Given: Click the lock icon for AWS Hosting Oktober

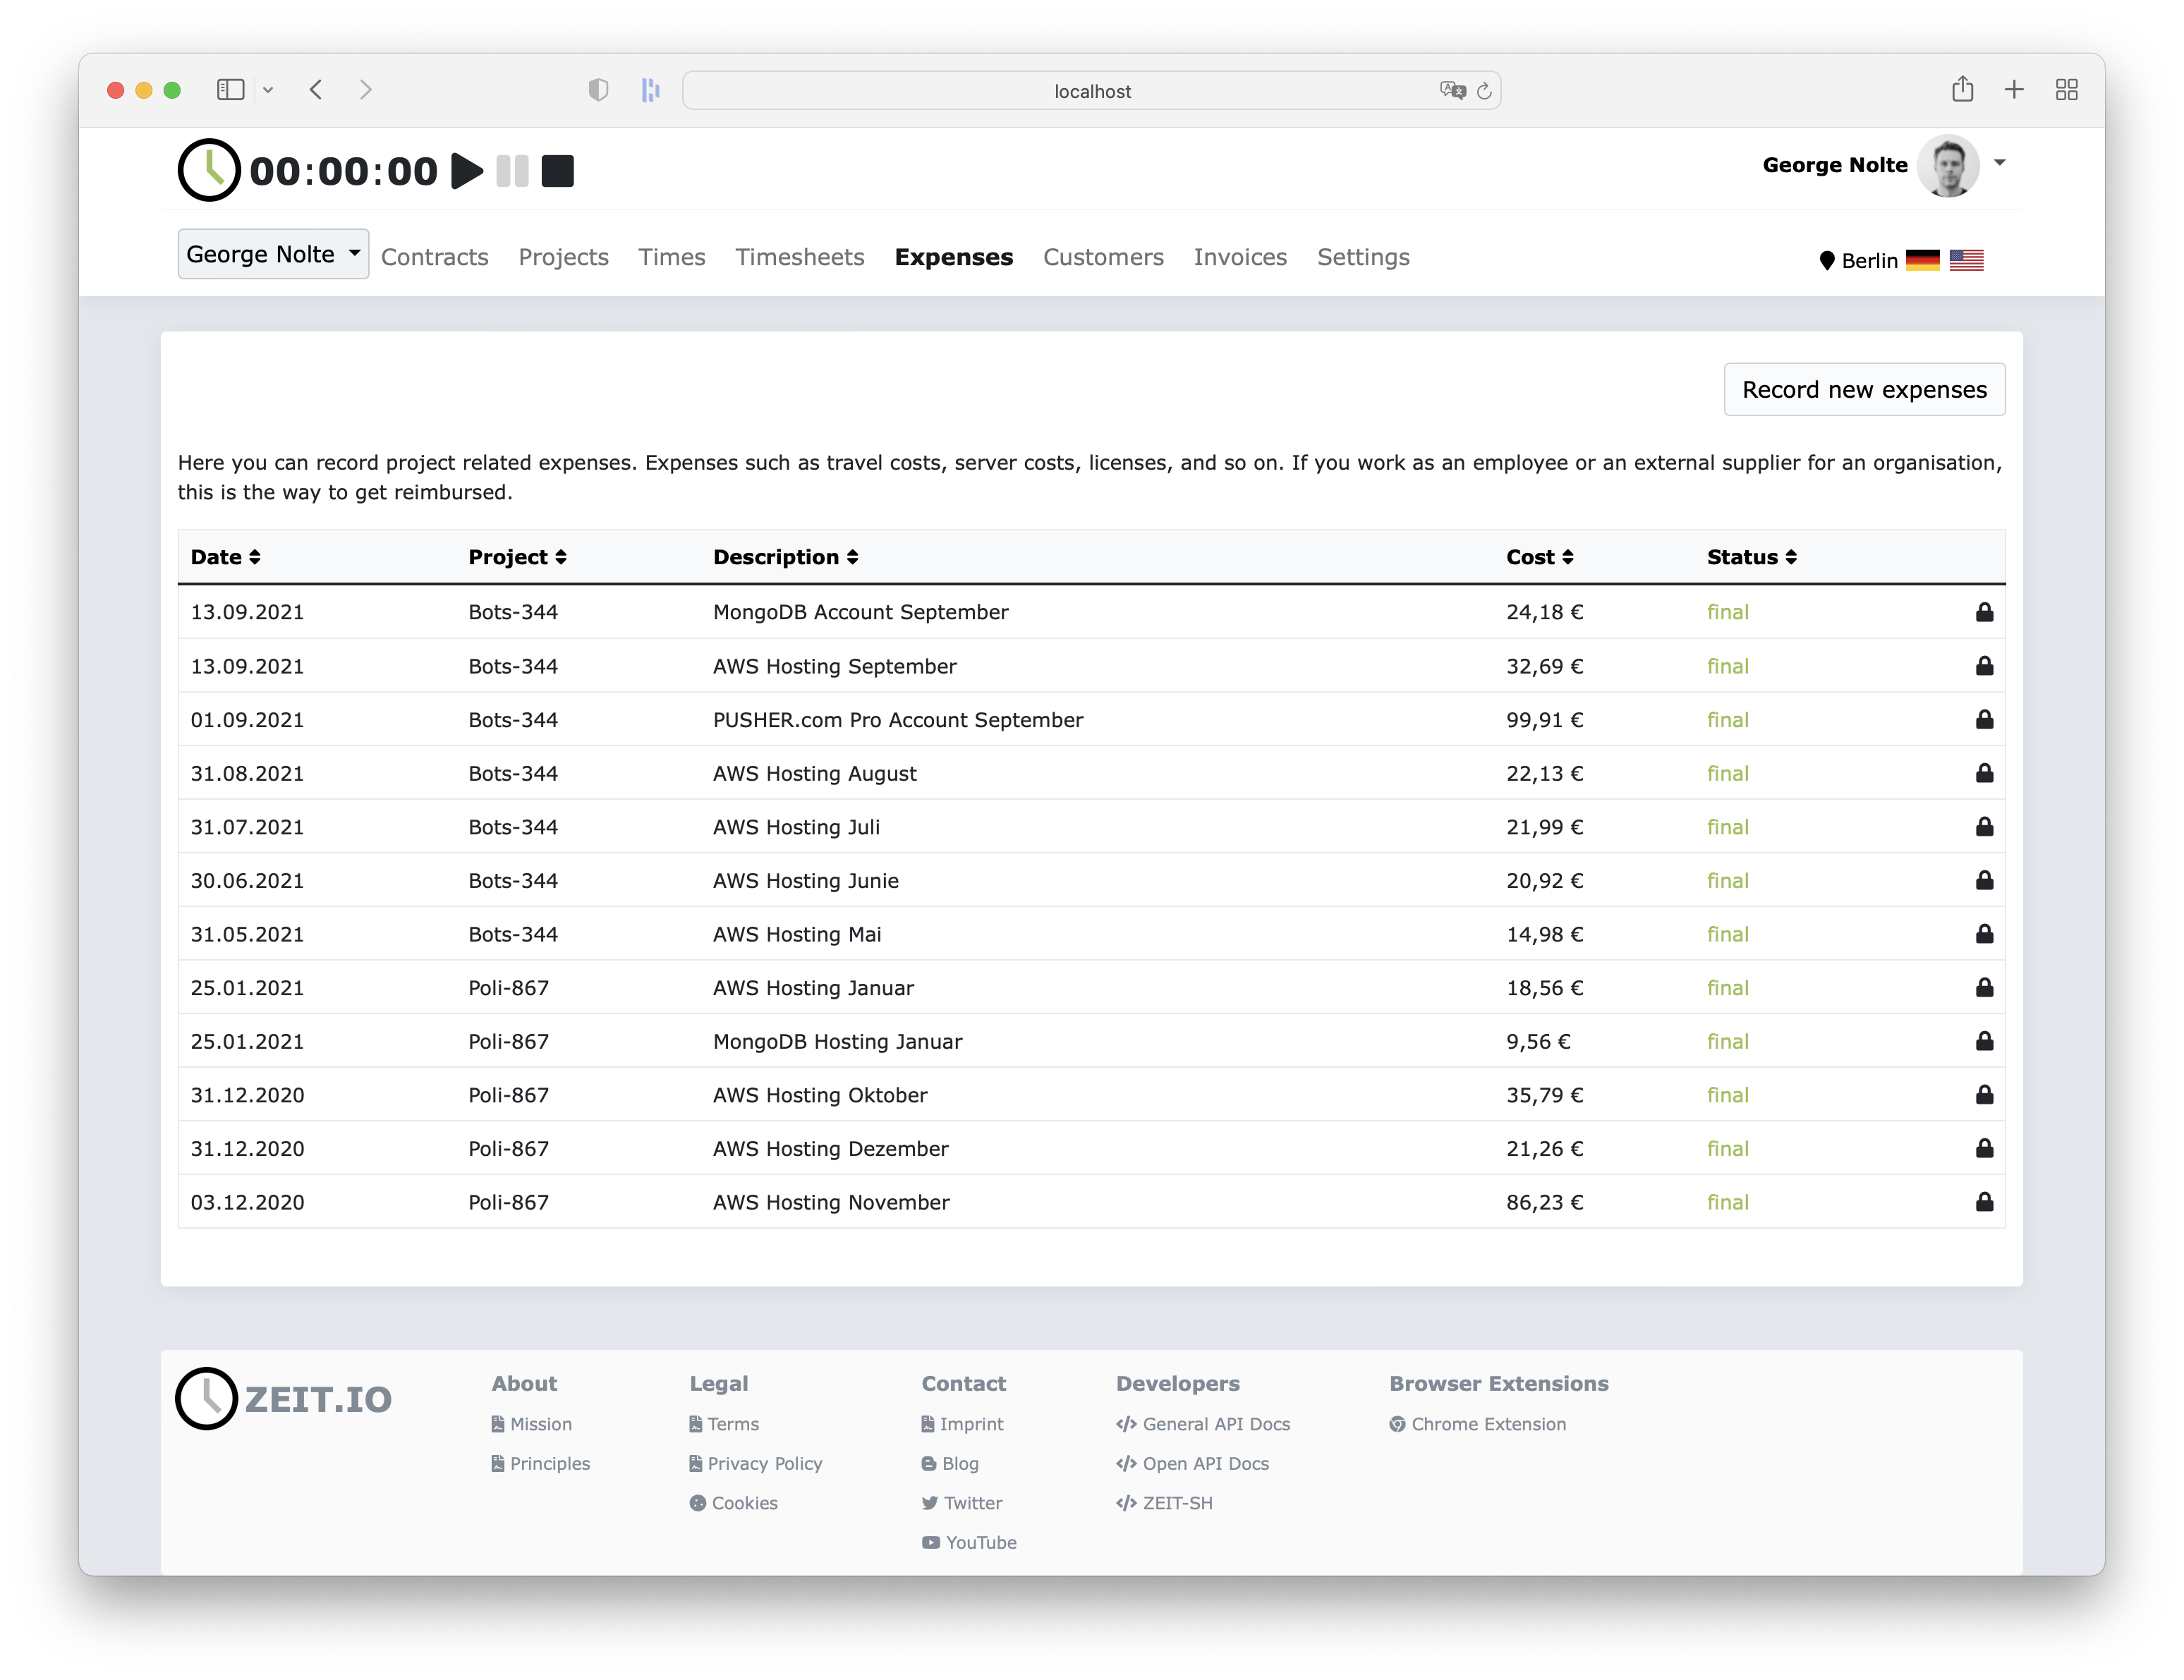Looking at the screenshot, I should coord(1984,1095).
